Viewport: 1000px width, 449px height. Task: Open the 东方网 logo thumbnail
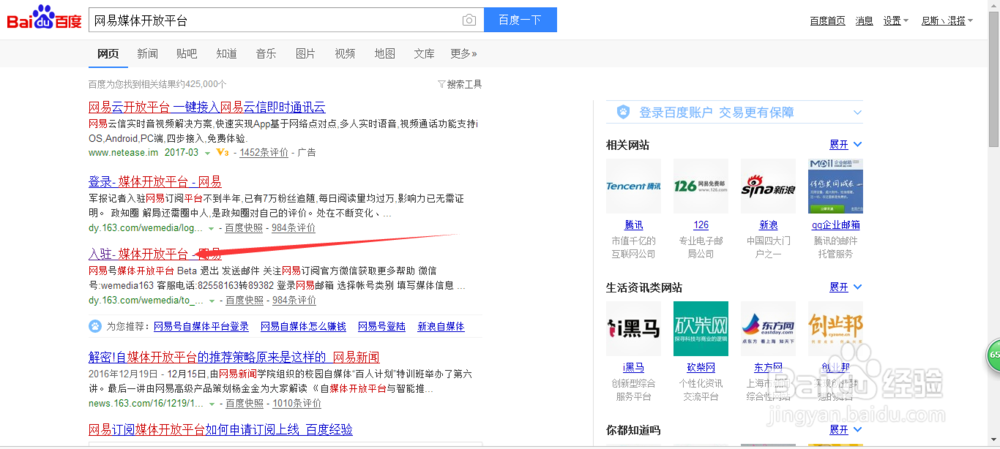(x=768, y=328)
